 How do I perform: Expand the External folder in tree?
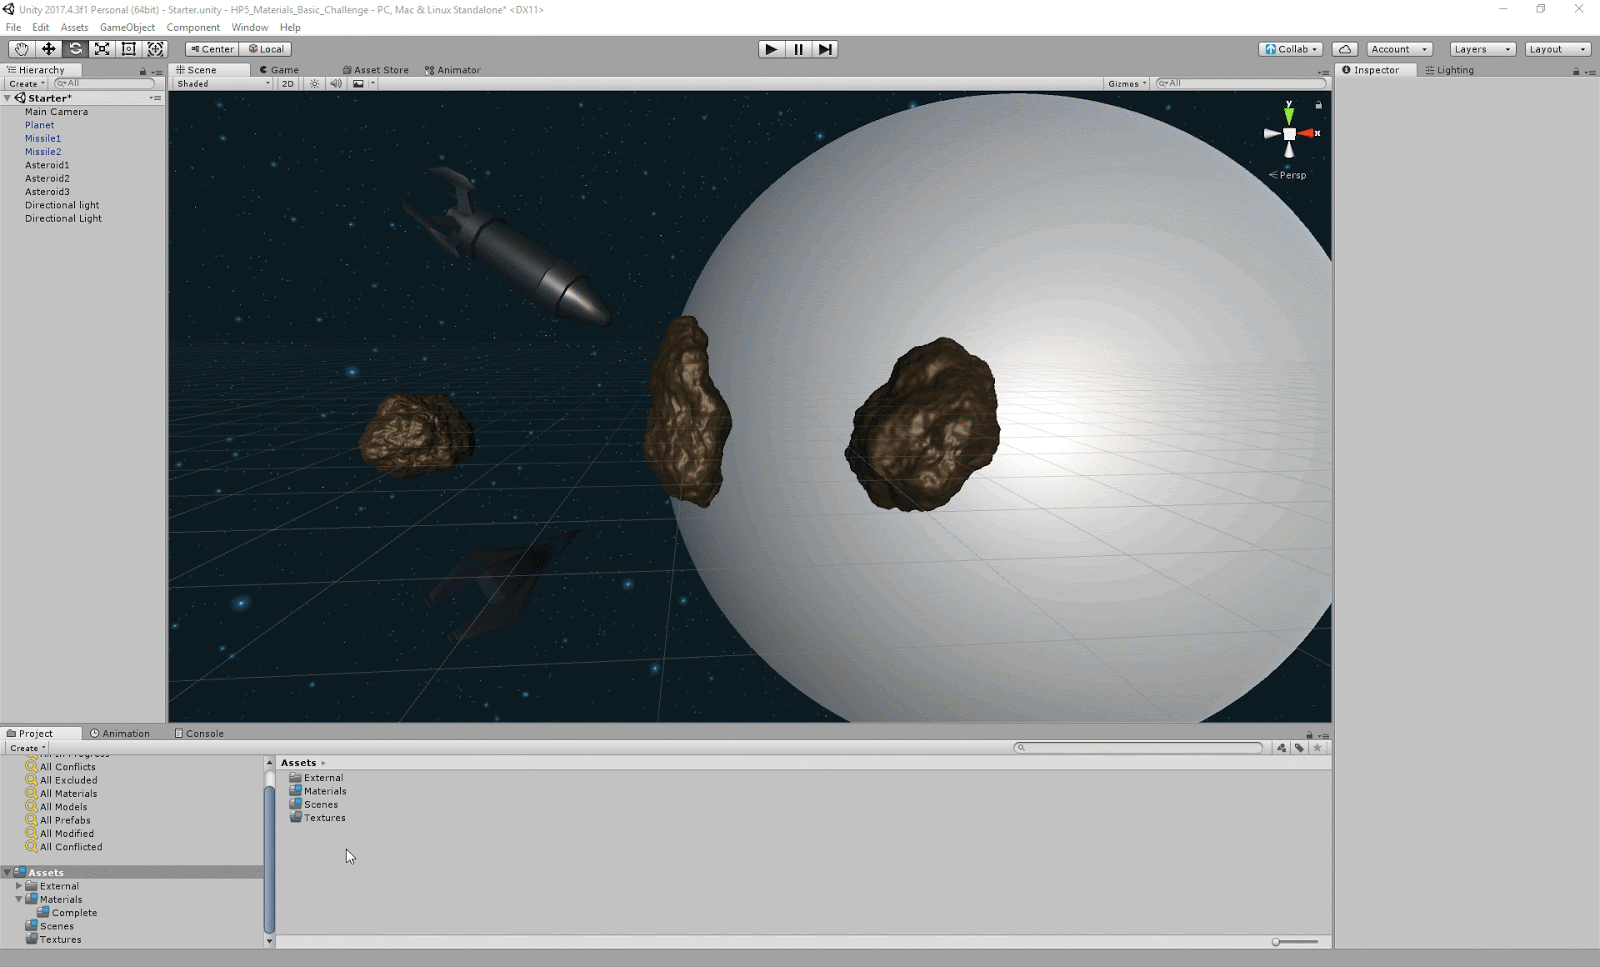pos(18,886)
